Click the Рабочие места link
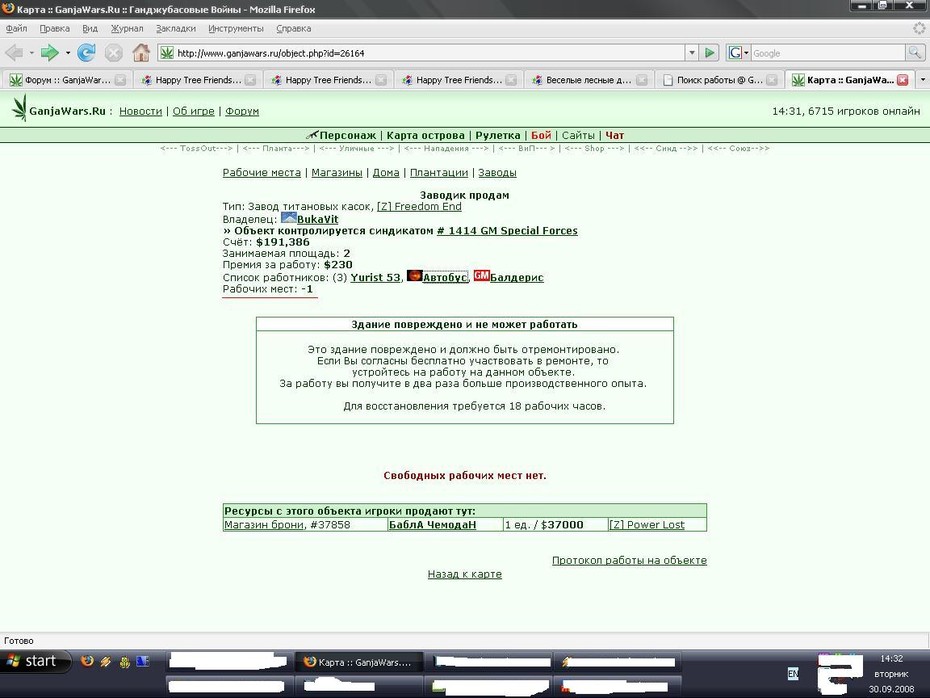The image size is (930, 698). click(x=262, y=173)
